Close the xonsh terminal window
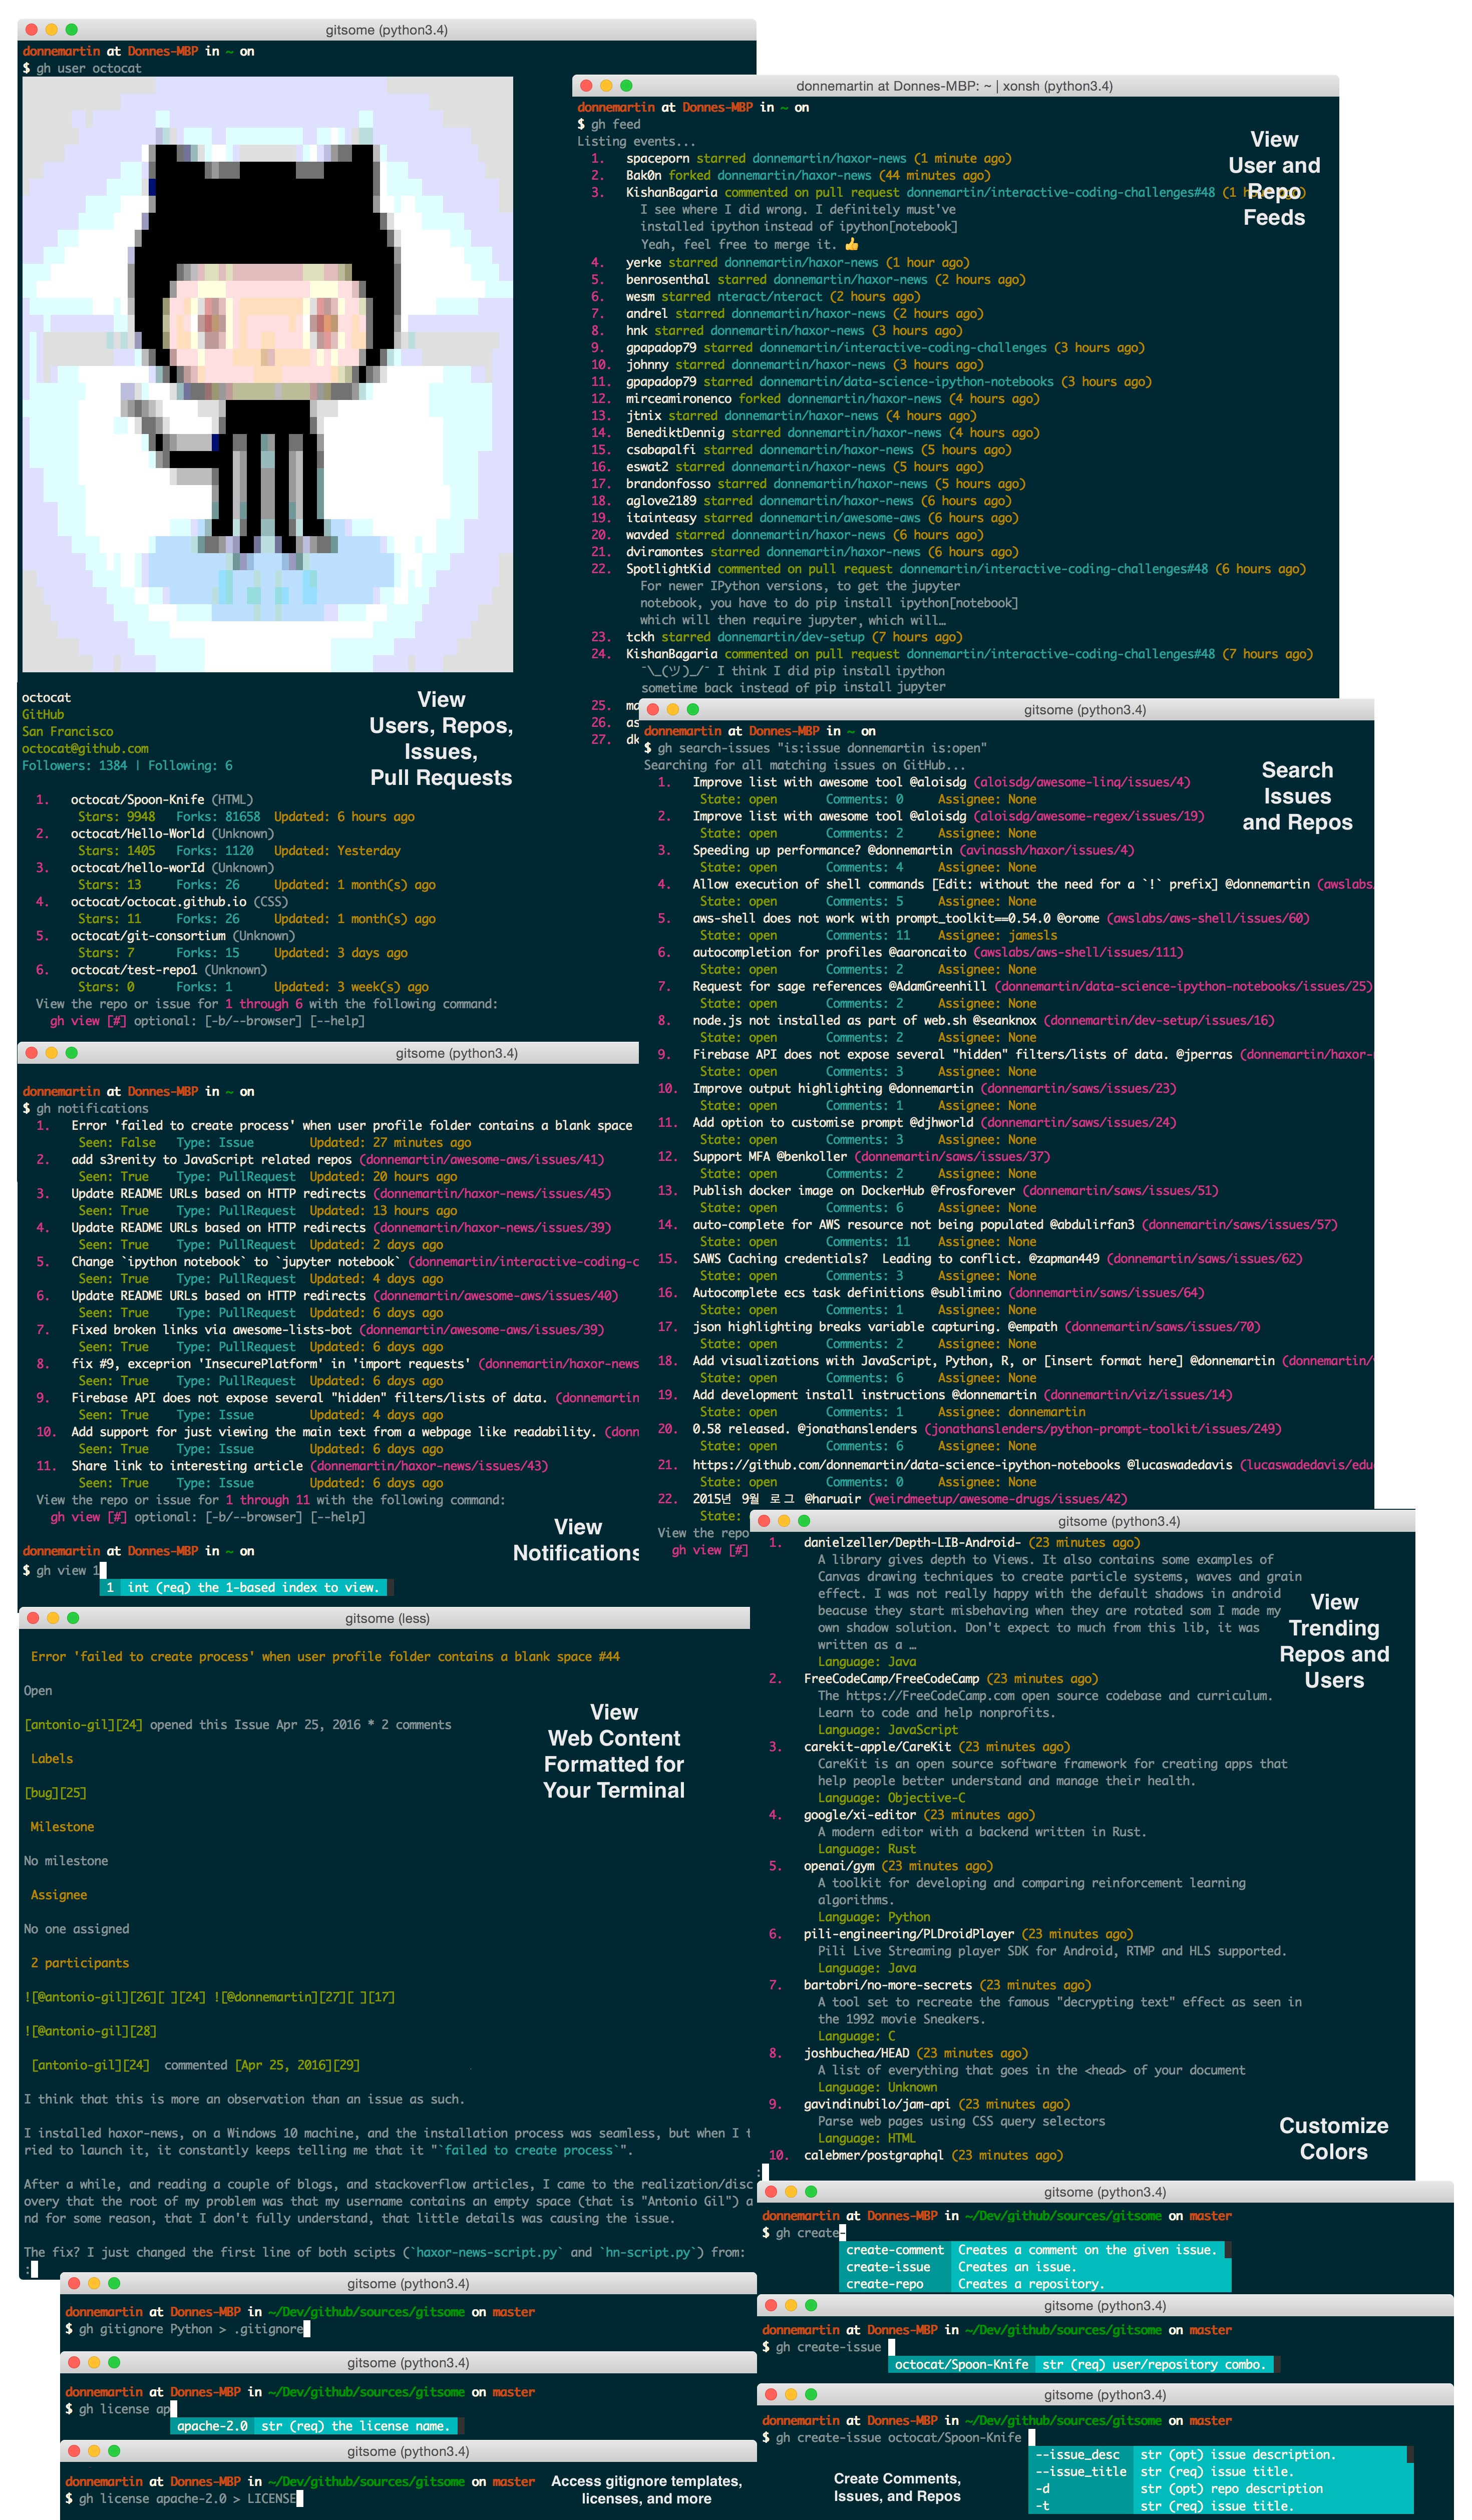Viewport: 1472px width, 2520px height. click(586, 86)
